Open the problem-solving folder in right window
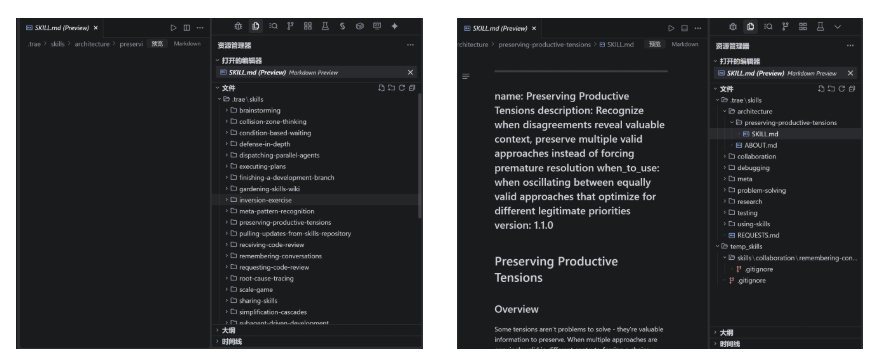Viewport: 875px width, 363px height. point(786,190)
